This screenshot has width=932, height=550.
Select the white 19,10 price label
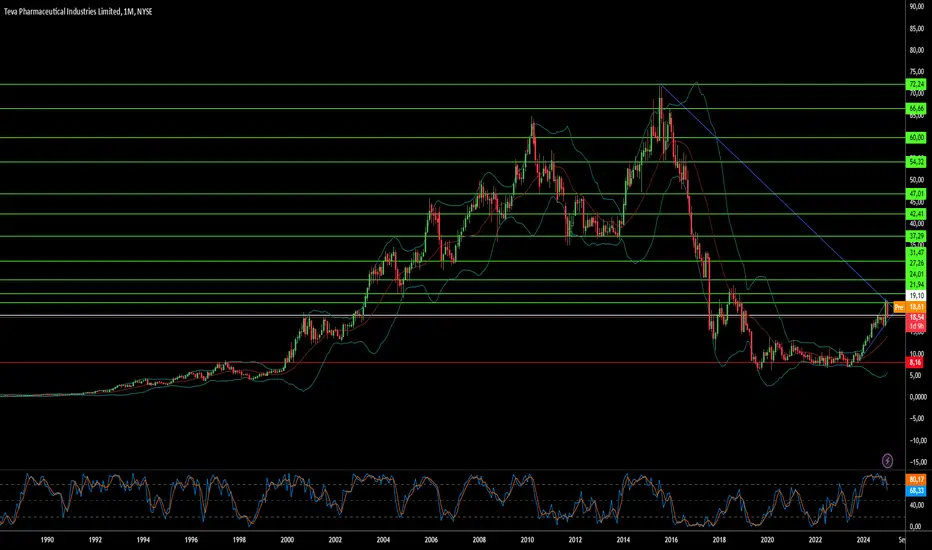coord(915,296)
